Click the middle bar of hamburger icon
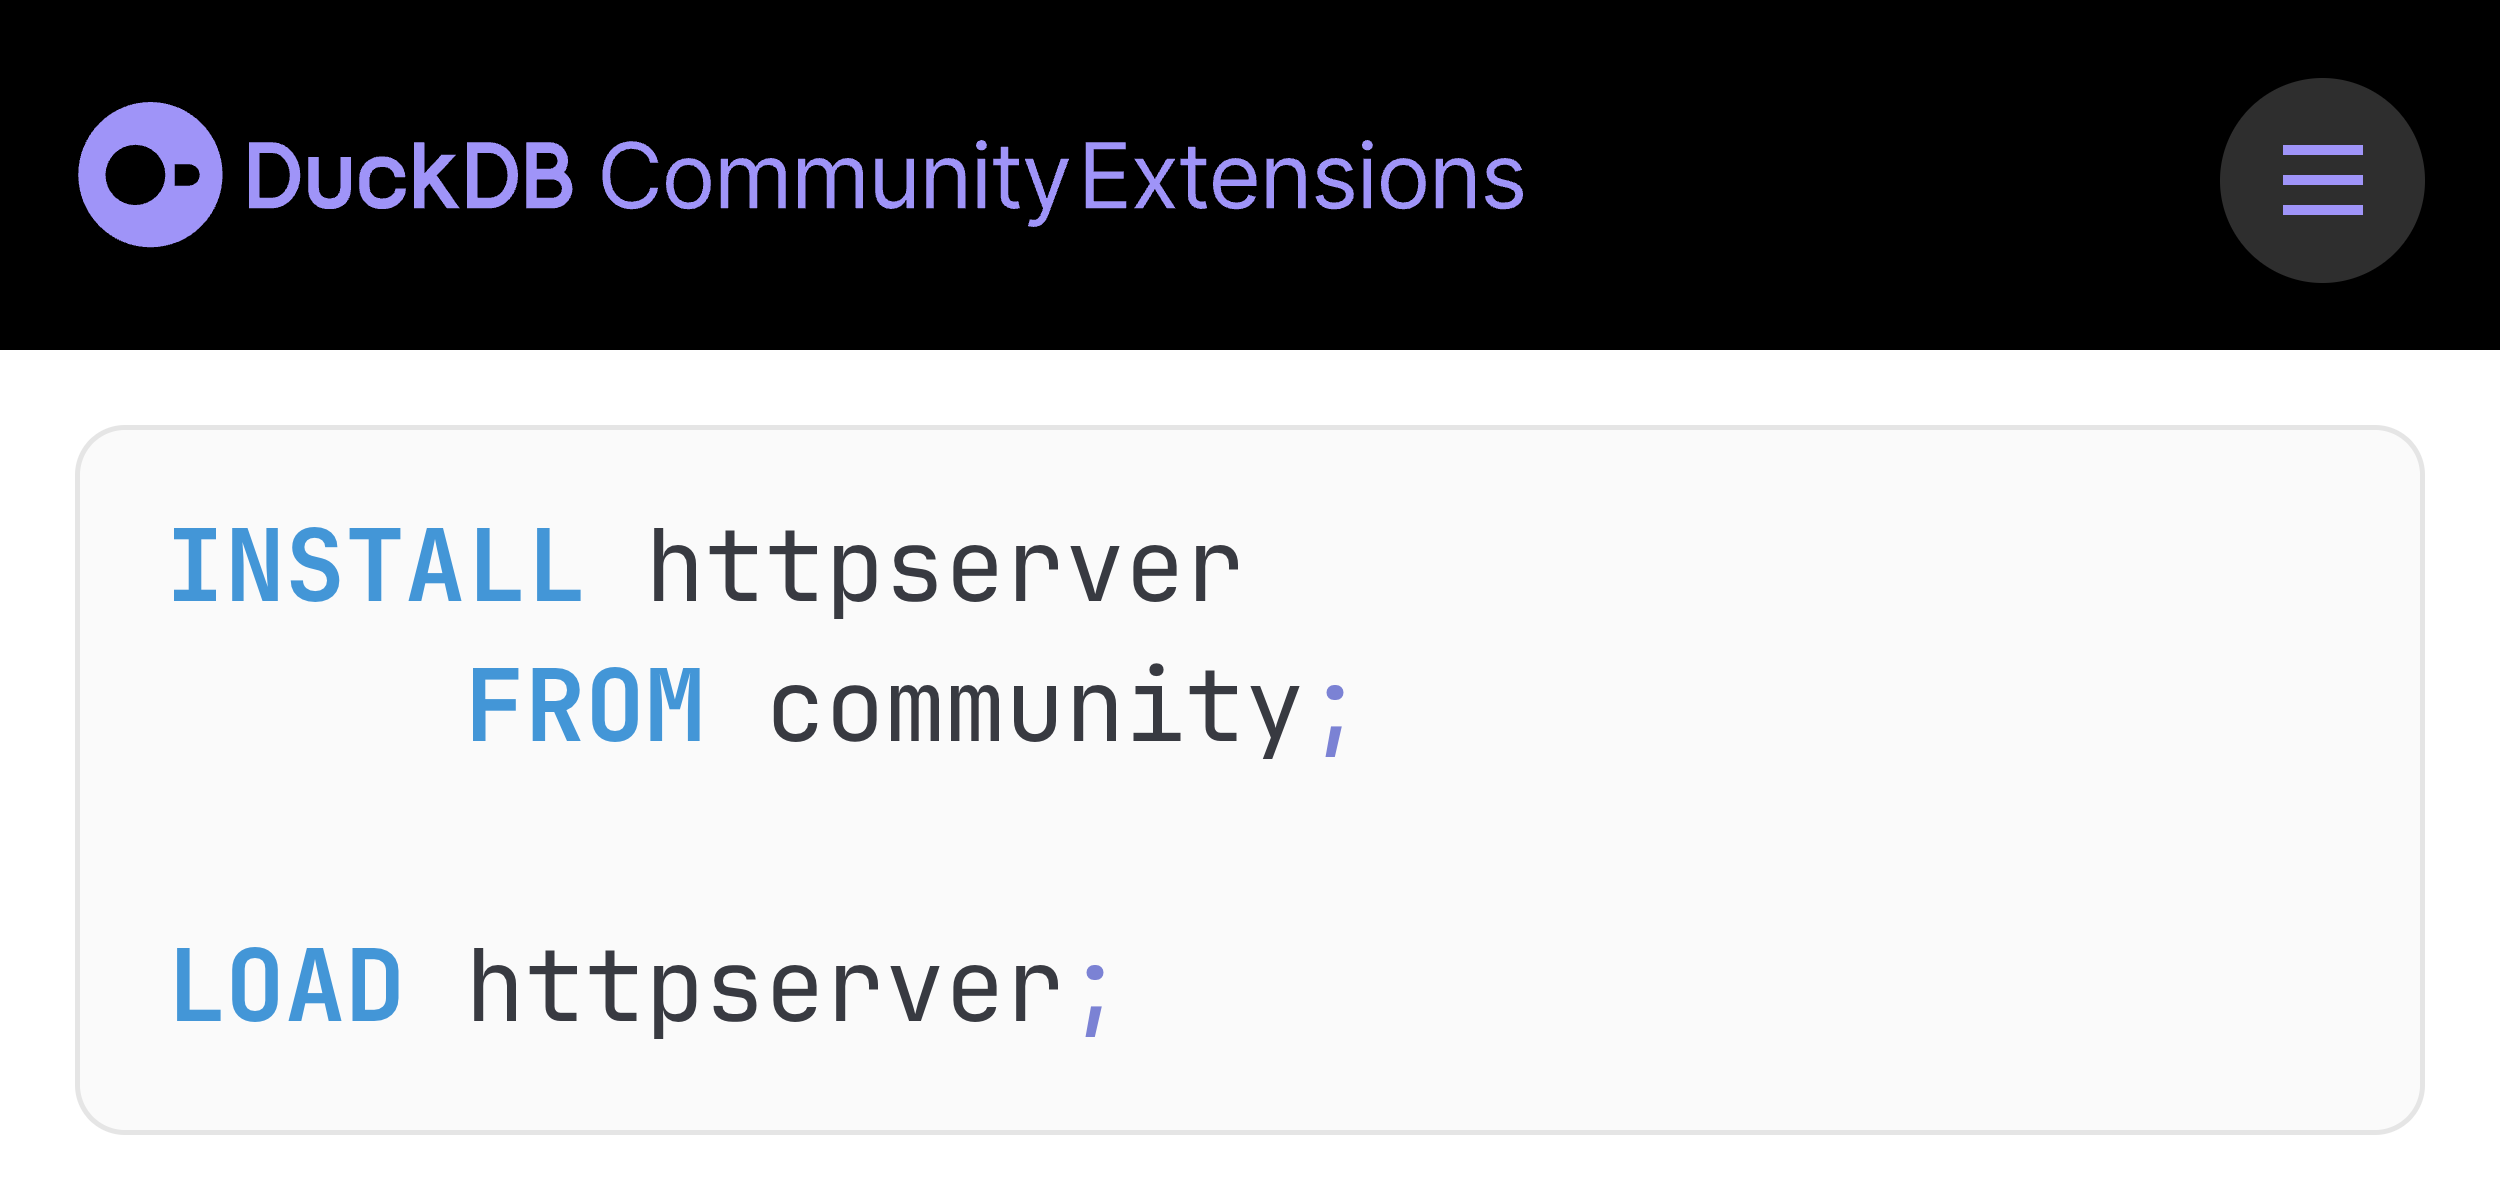 point(2322,180)
